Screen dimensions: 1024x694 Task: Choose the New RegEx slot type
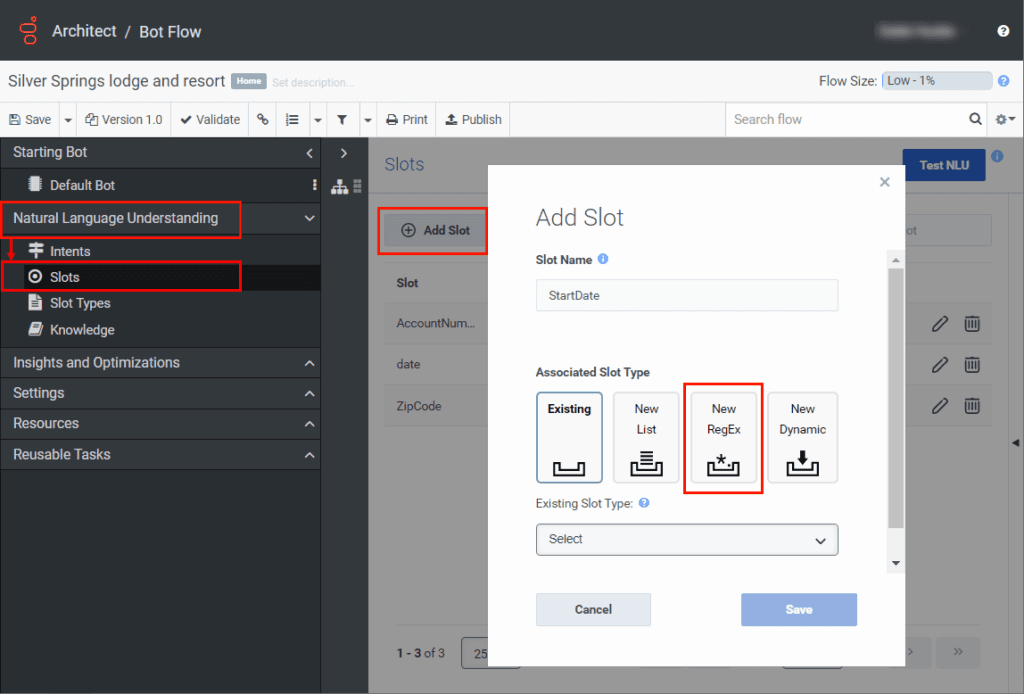[x=724, y=437]
